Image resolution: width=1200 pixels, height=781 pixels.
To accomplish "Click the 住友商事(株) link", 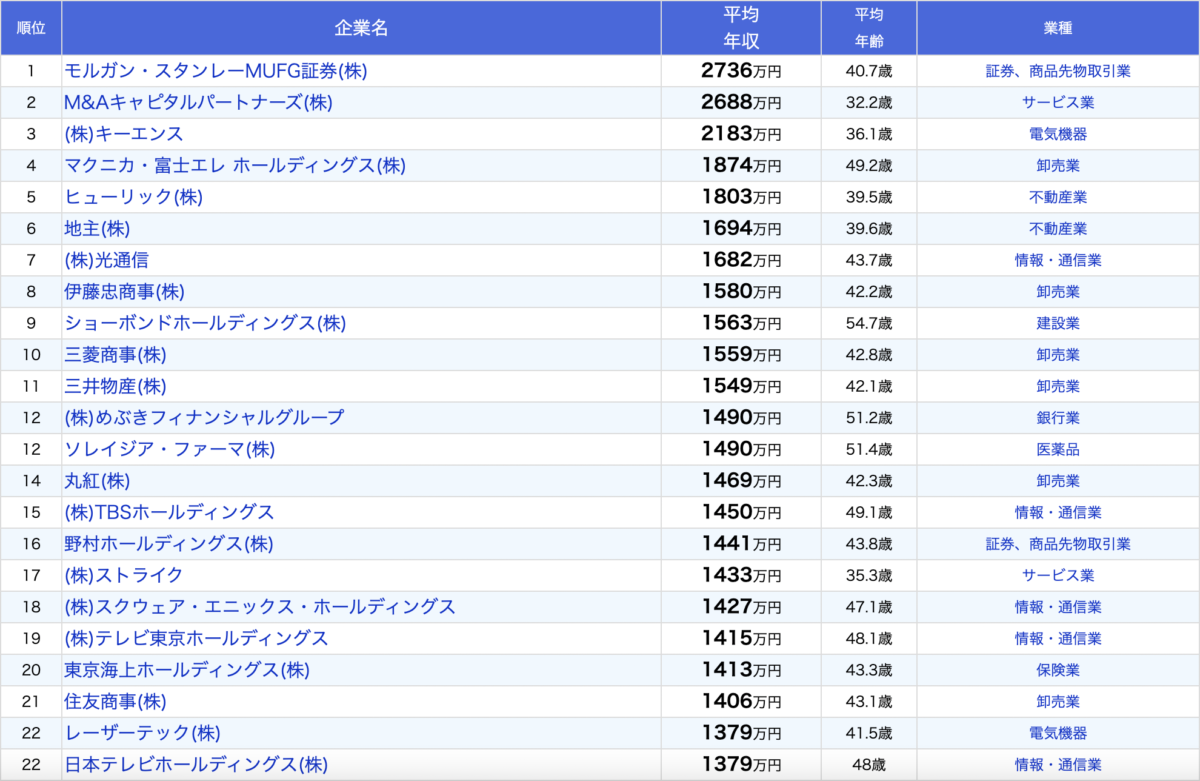I will 115,701.
